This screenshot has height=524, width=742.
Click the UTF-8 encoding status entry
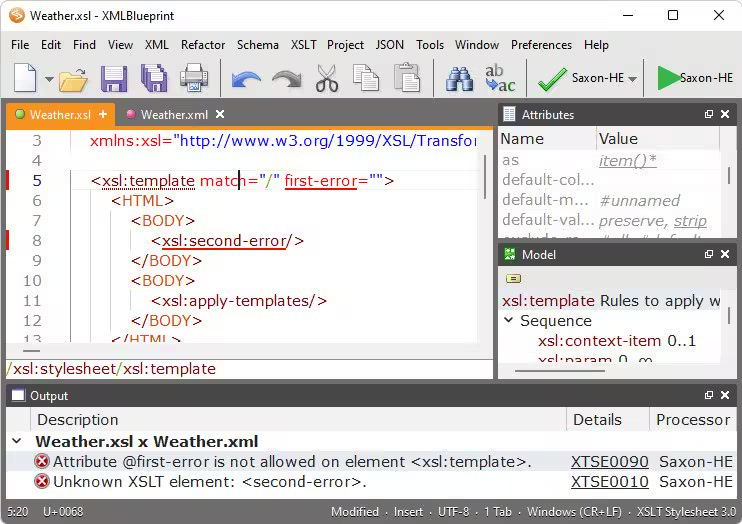pos(453,512)
